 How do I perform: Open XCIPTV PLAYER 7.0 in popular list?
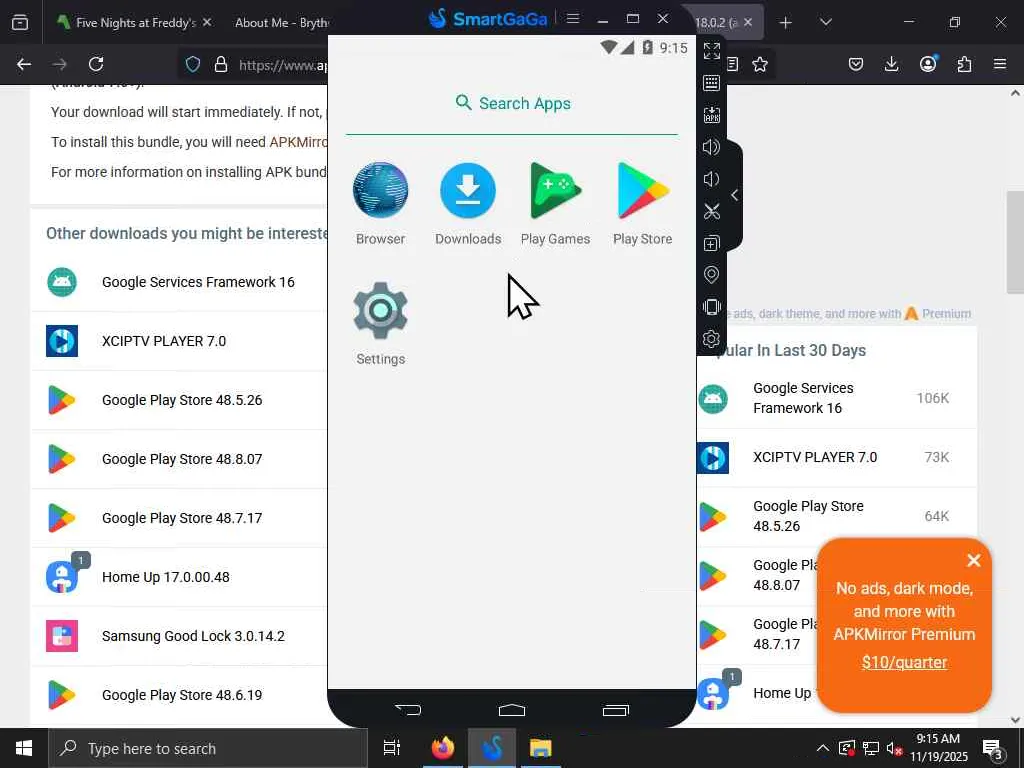click(x=815, y=457)
